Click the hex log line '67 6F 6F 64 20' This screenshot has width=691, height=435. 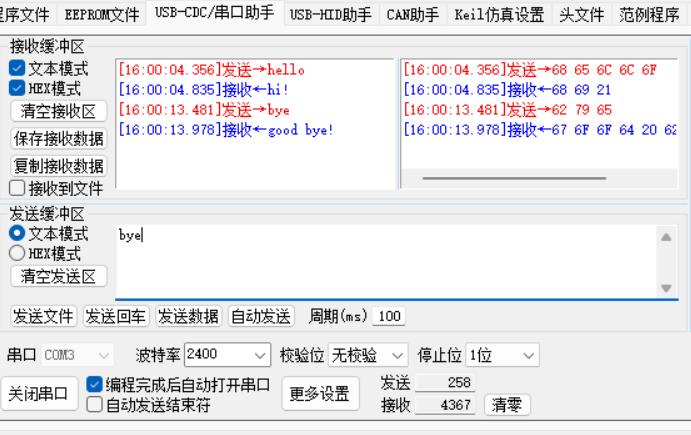(540, 130)
